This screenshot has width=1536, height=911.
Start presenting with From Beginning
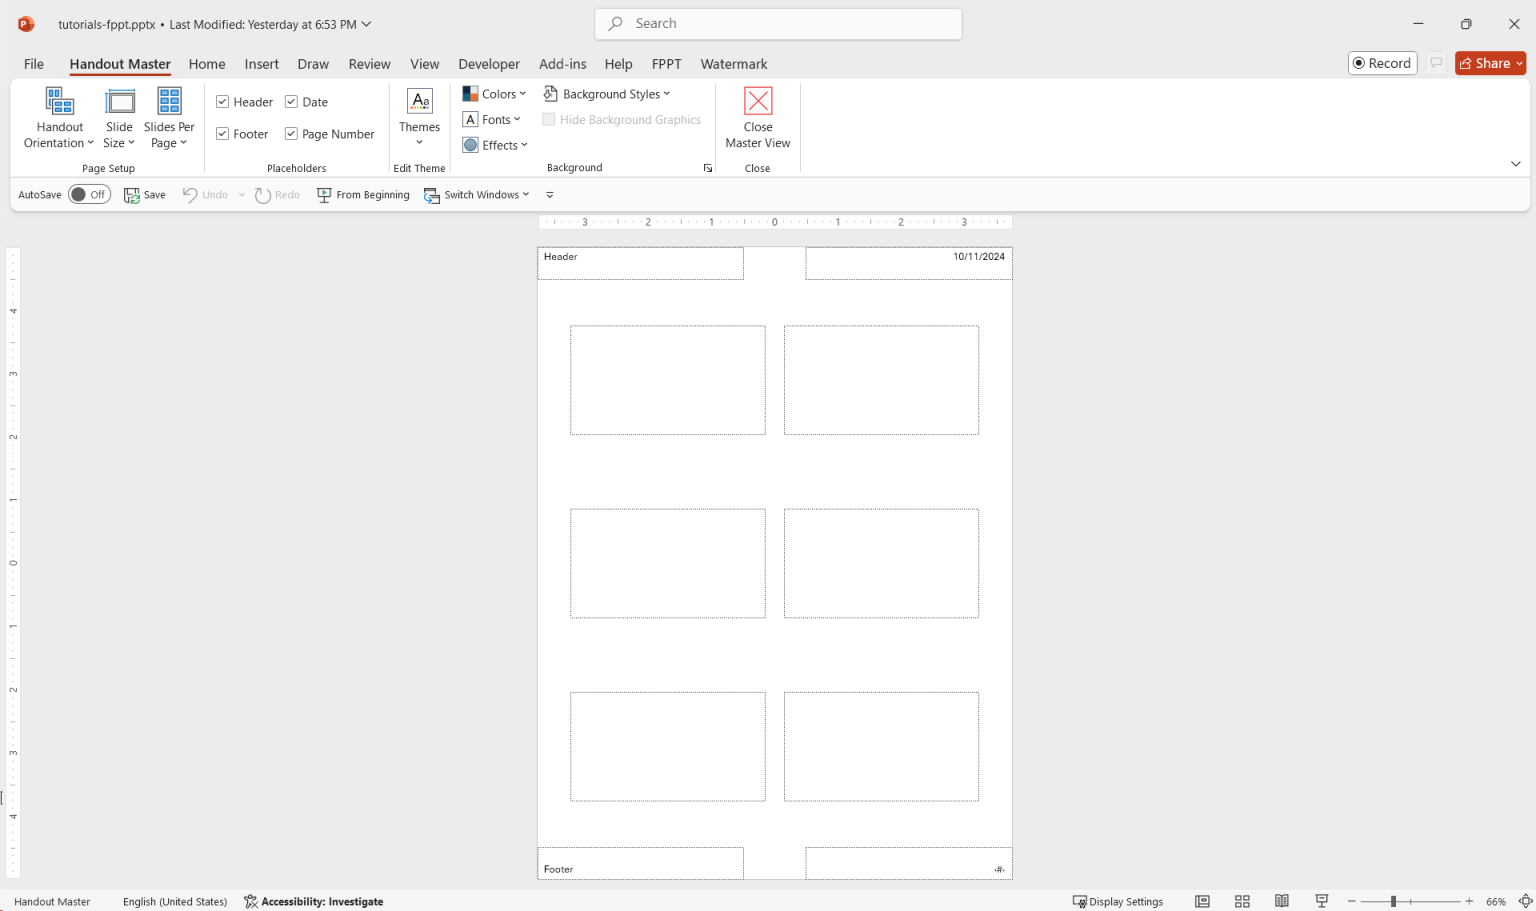coord(363,194)
